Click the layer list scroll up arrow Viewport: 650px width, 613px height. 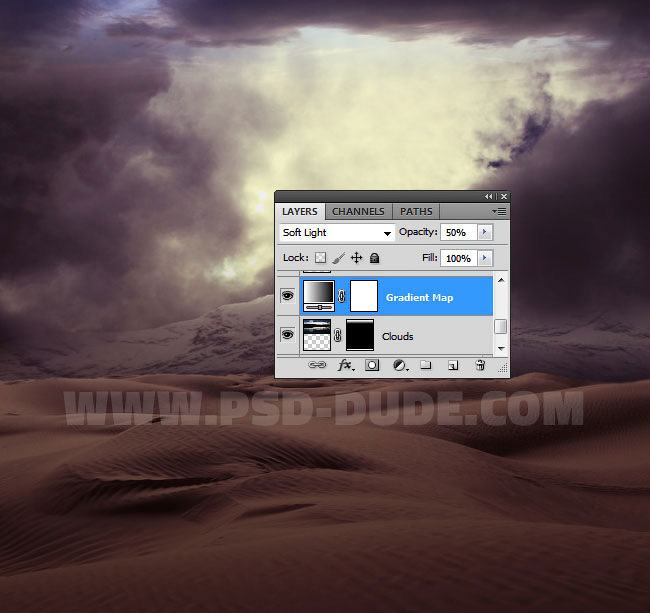(501, 281)
